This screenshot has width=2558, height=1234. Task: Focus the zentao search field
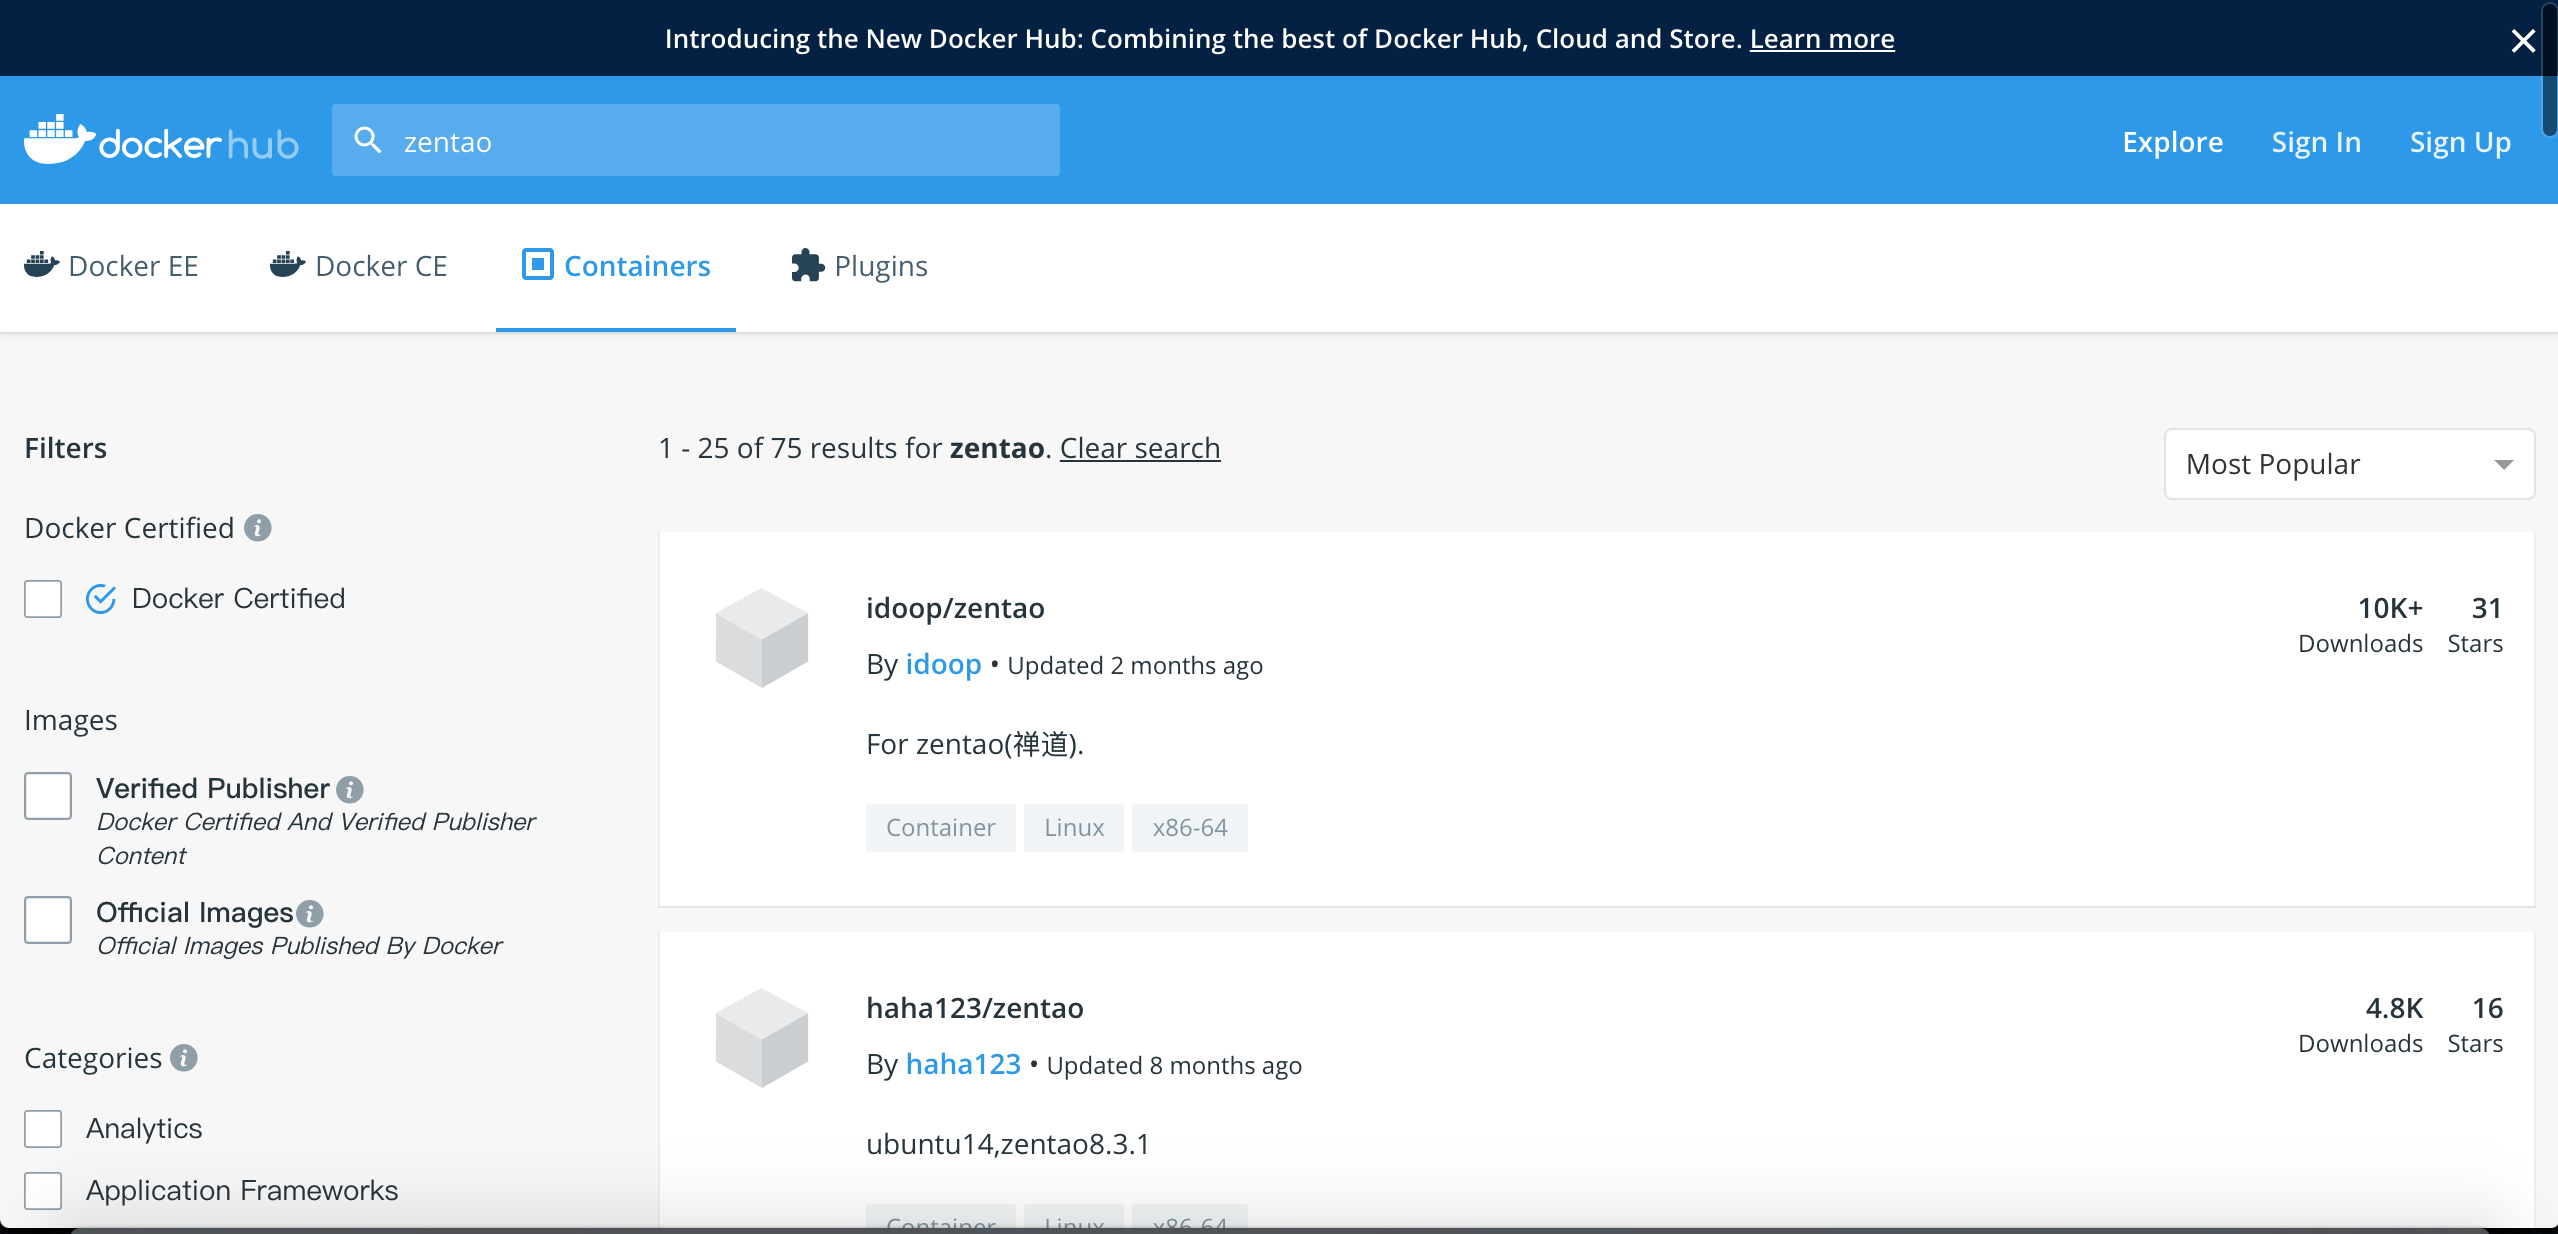(x=696, y=140)
